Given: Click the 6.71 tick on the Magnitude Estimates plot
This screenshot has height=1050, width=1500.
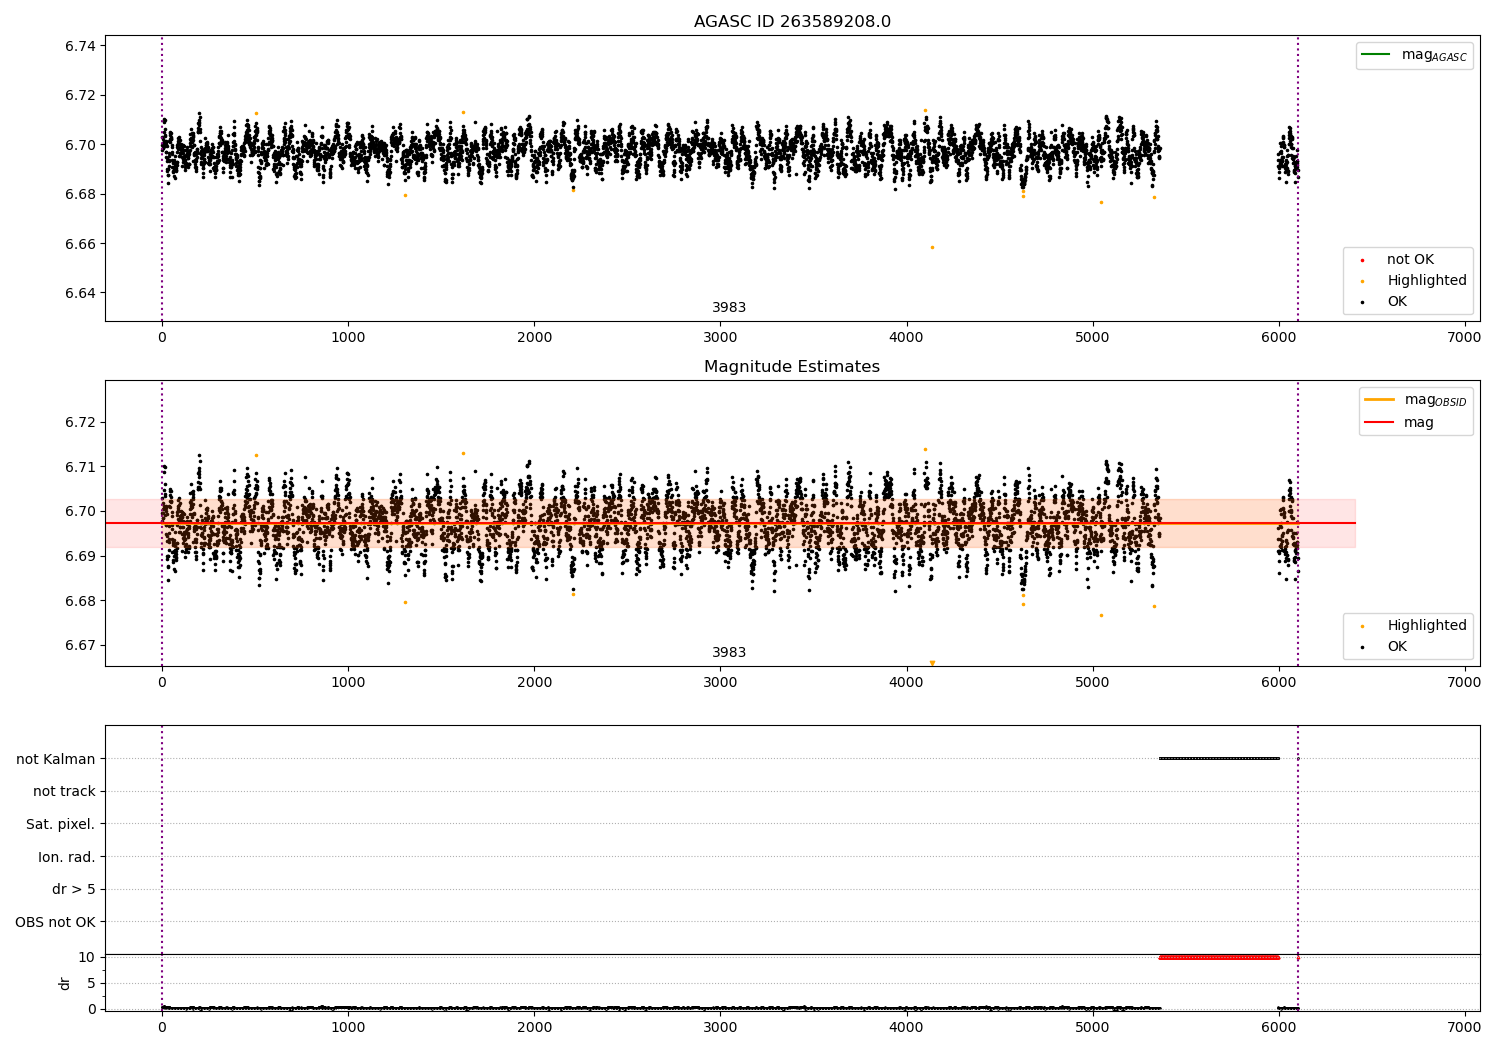Looking at the screenshot, I should [x=80, y=467].
